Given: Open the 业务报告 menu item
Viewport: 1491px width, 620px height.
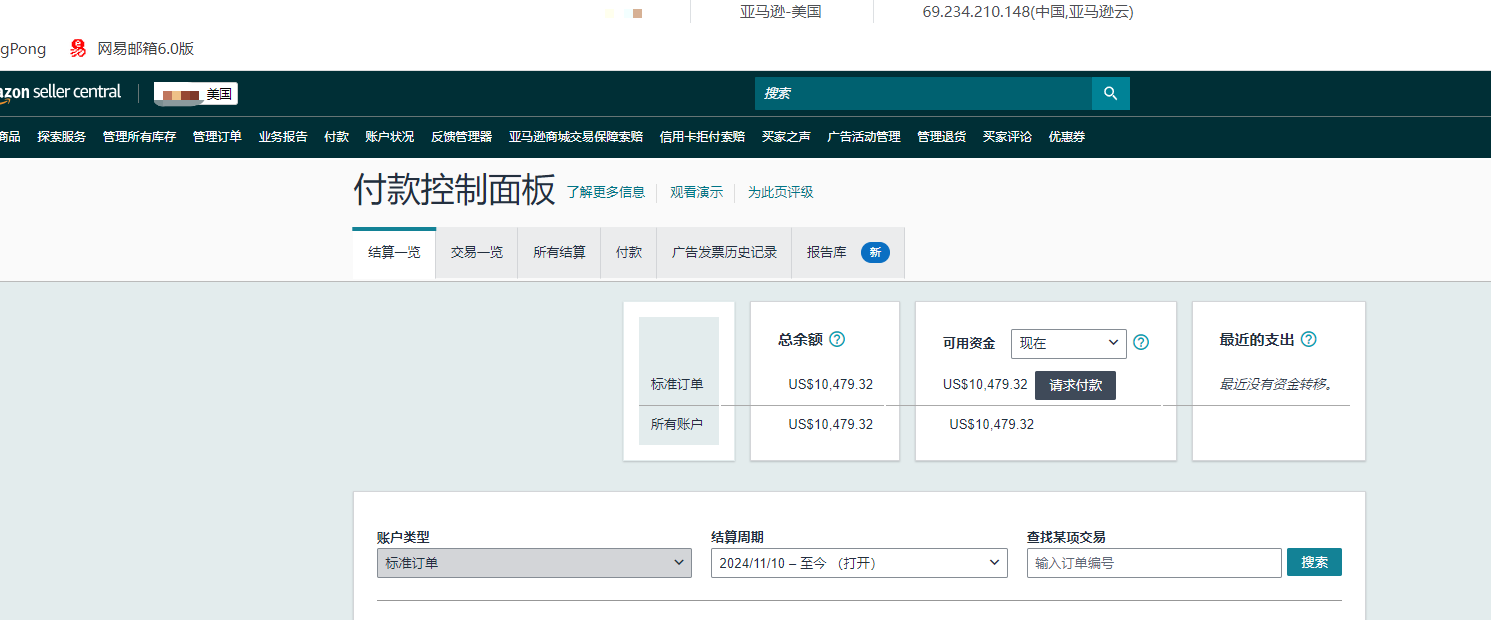Looking at the screenshot, I should point(283,137).
